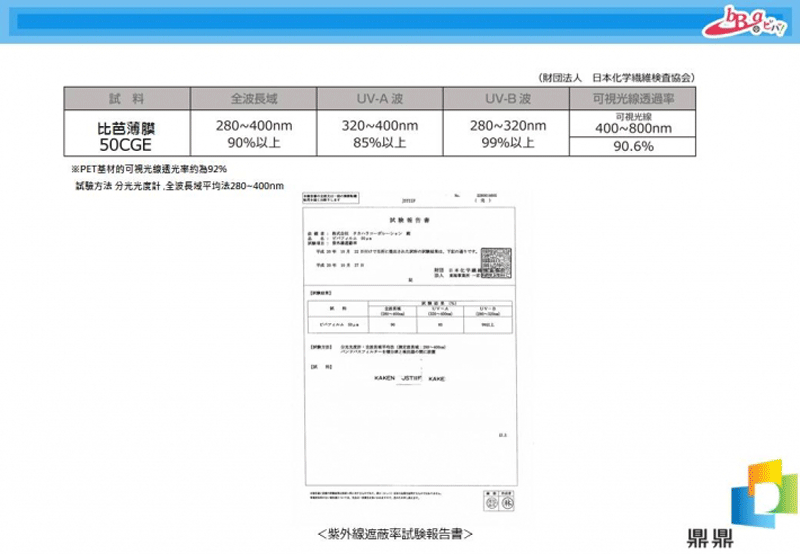Screen dimensions: 800x554
Task: Click the 280~320nm 99%以上 cell
Action: (x=506, y=135)
